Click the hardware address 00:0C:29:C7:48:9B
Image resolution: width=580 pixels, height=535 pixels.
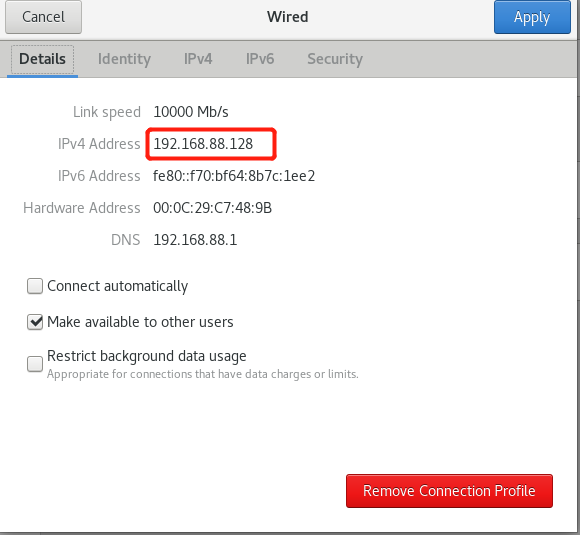(213, 208)
